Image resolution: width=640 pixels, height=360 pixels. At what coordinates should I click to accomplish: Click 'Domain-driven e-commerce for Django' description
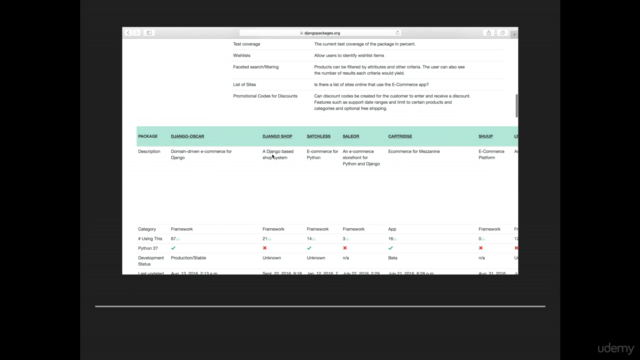coord(201,154)
